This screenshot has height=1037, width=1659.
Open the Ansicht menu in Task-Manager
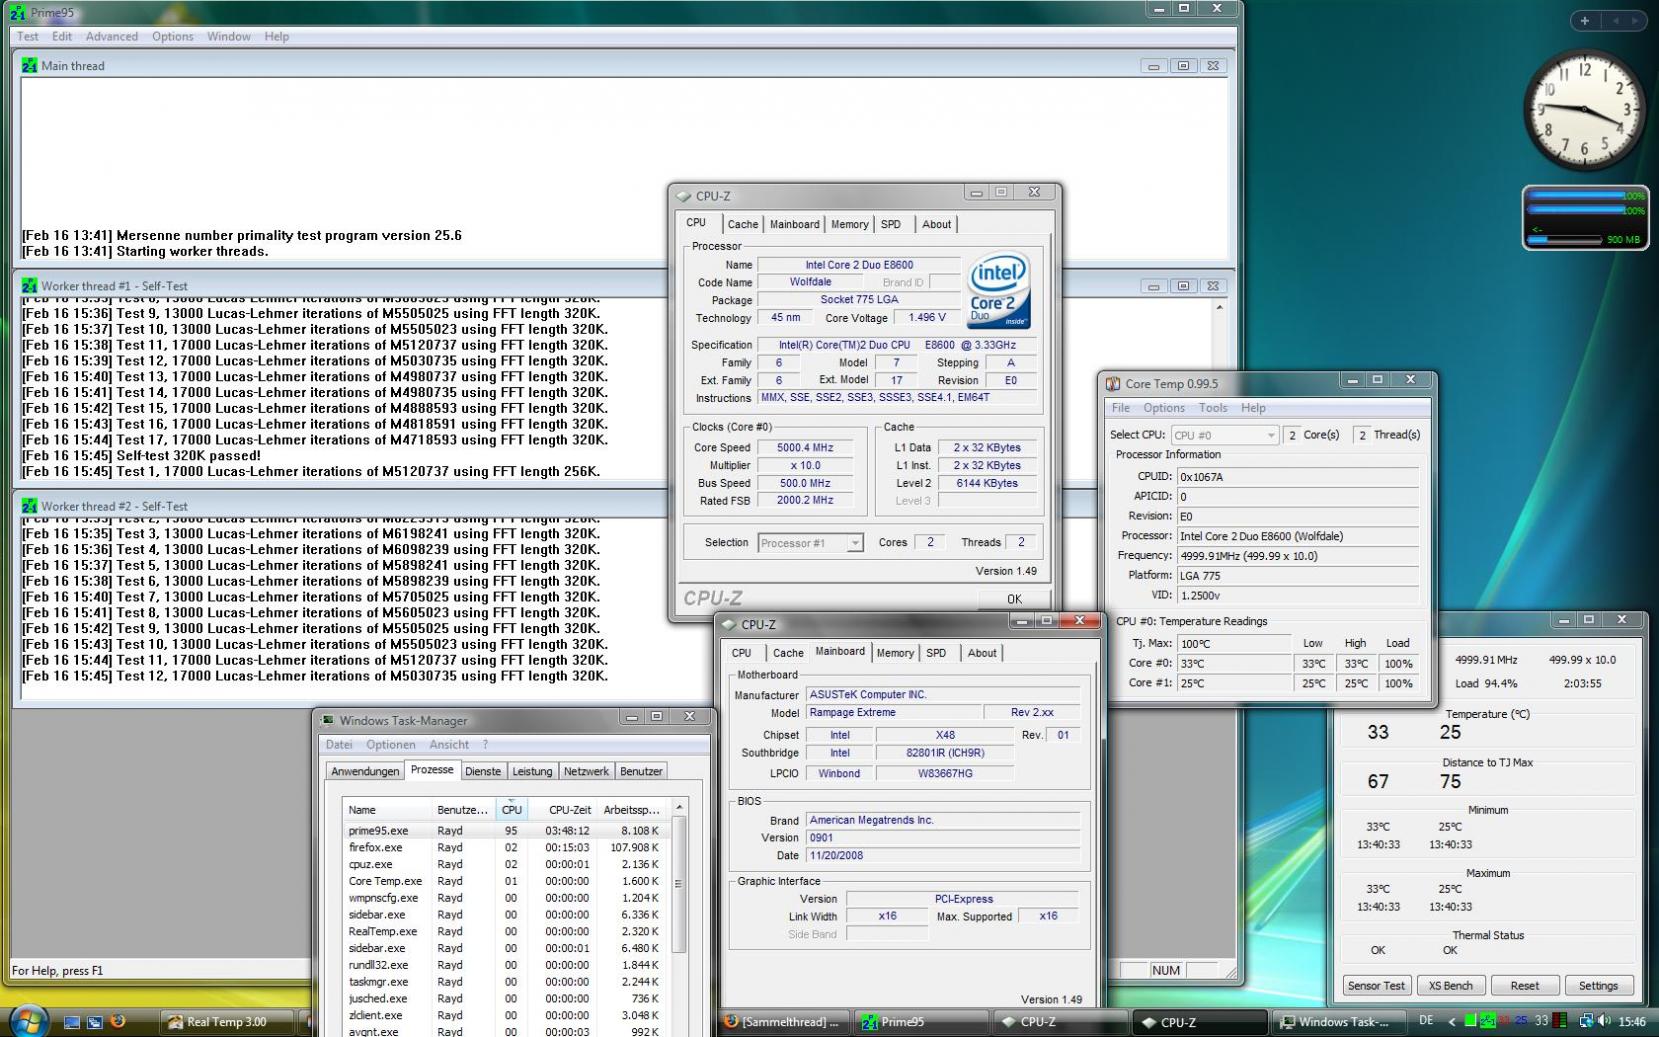point(449,744)
